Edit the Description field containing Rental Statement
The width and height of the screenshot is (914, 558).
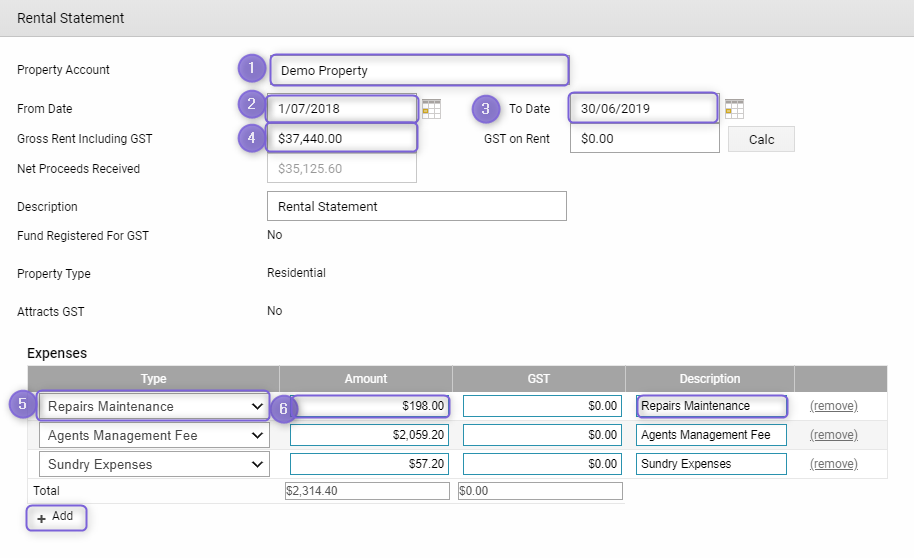417,206
